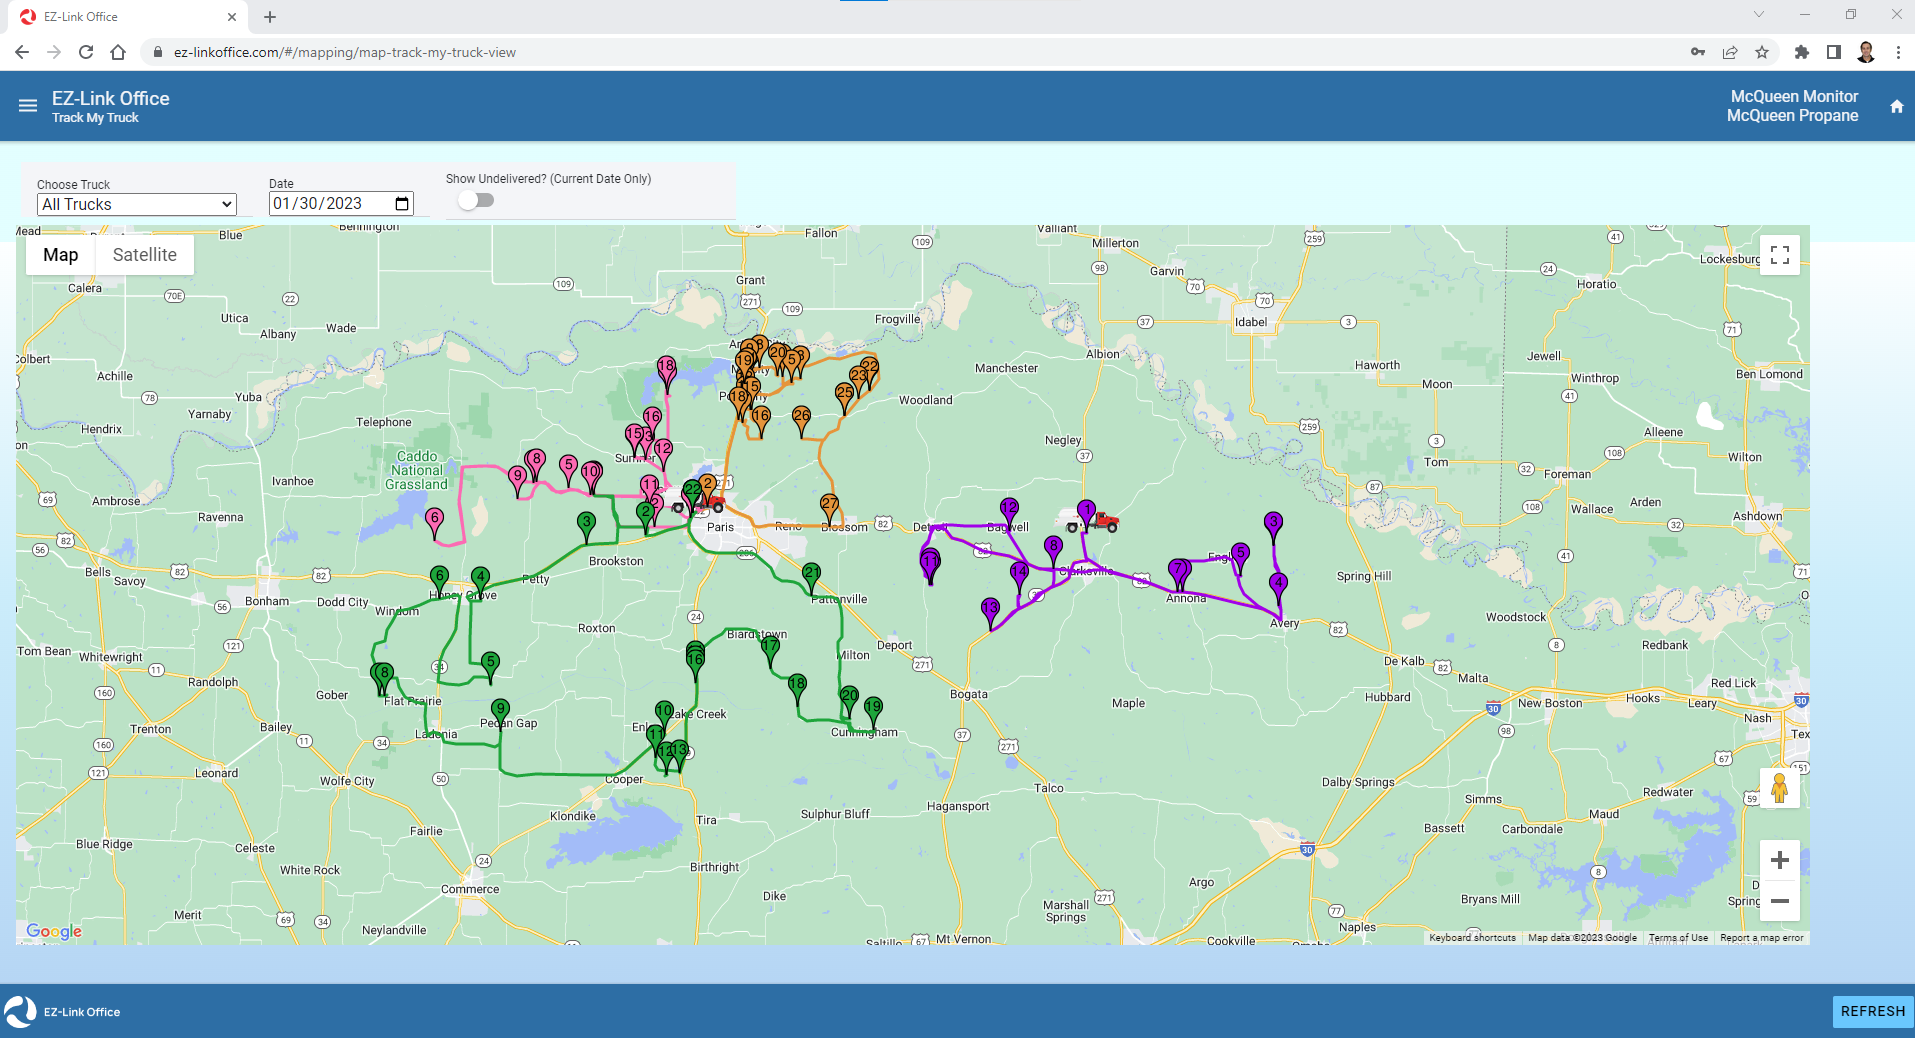Zoom in using the plus icon
This screenshot has height=1038, width=1915.
pyautogui.click(x=1780, y=860)
